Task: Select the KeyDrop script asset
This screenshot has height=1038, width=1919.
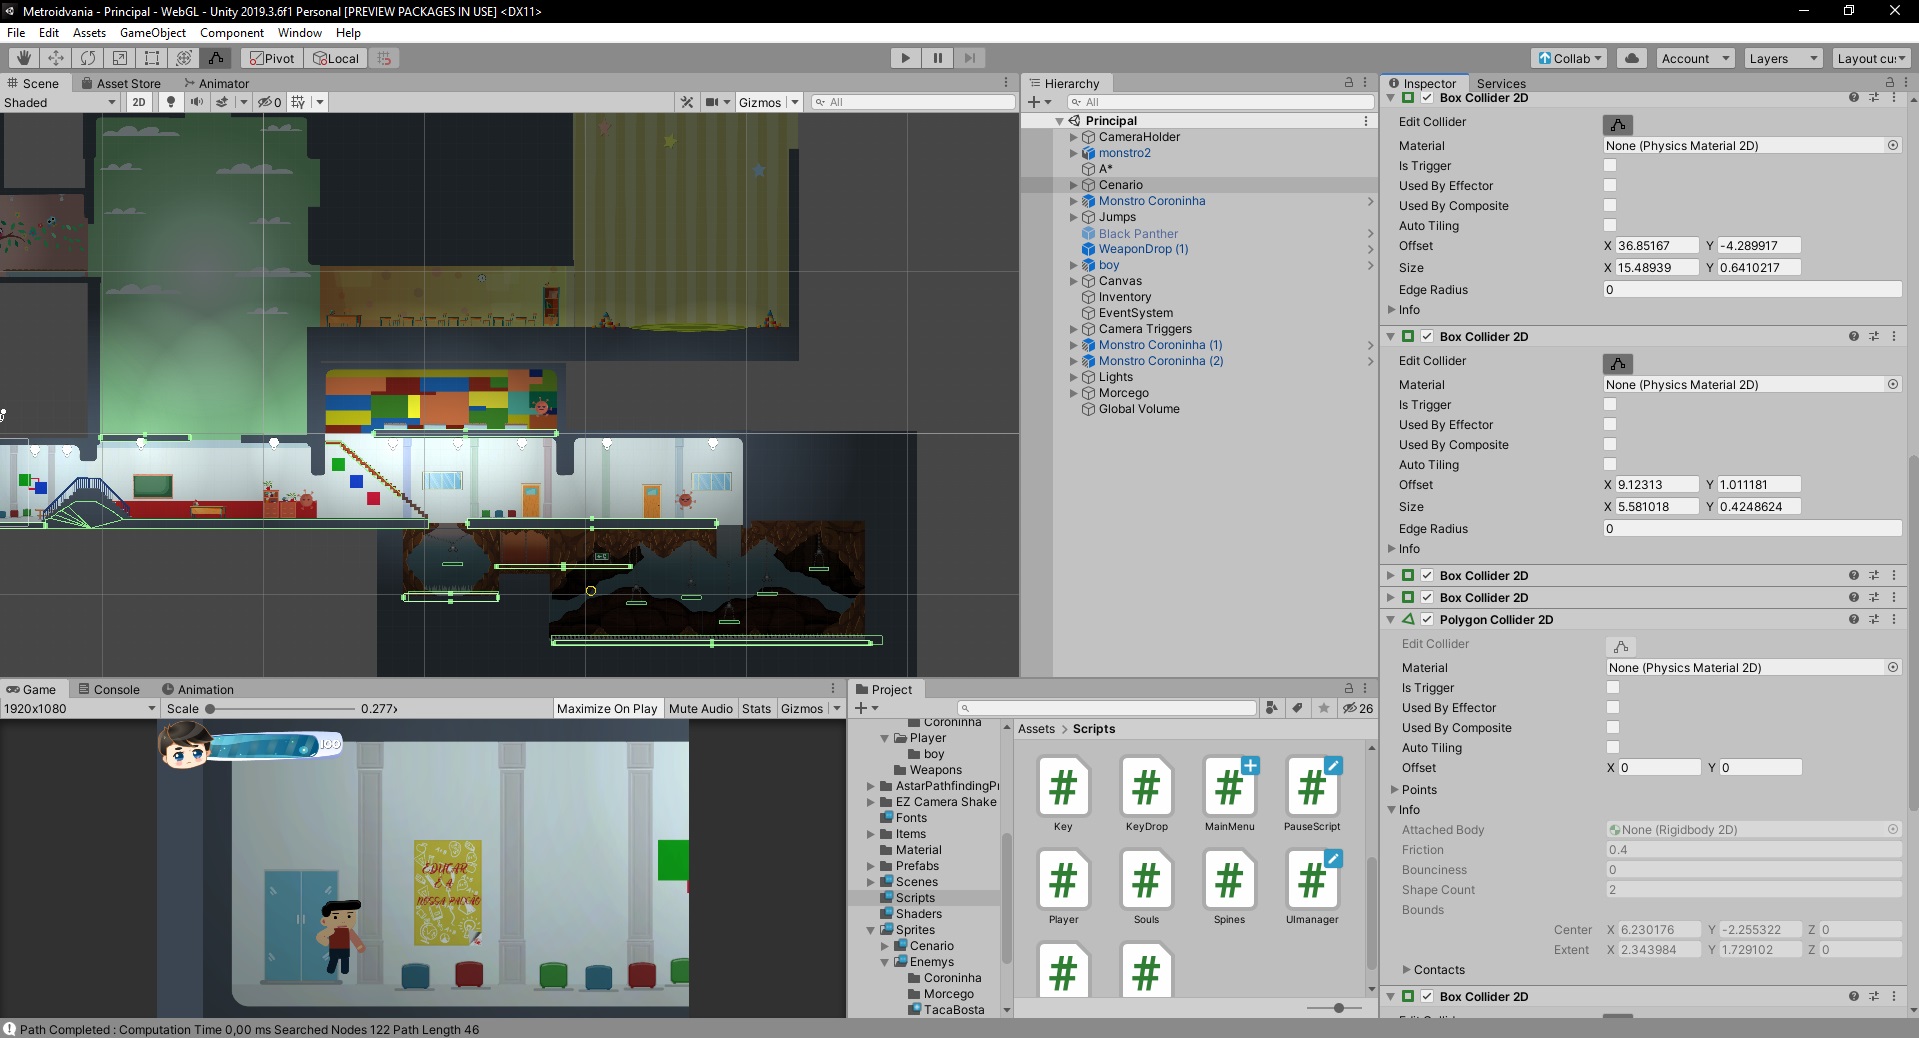Action: (1146, 794)
